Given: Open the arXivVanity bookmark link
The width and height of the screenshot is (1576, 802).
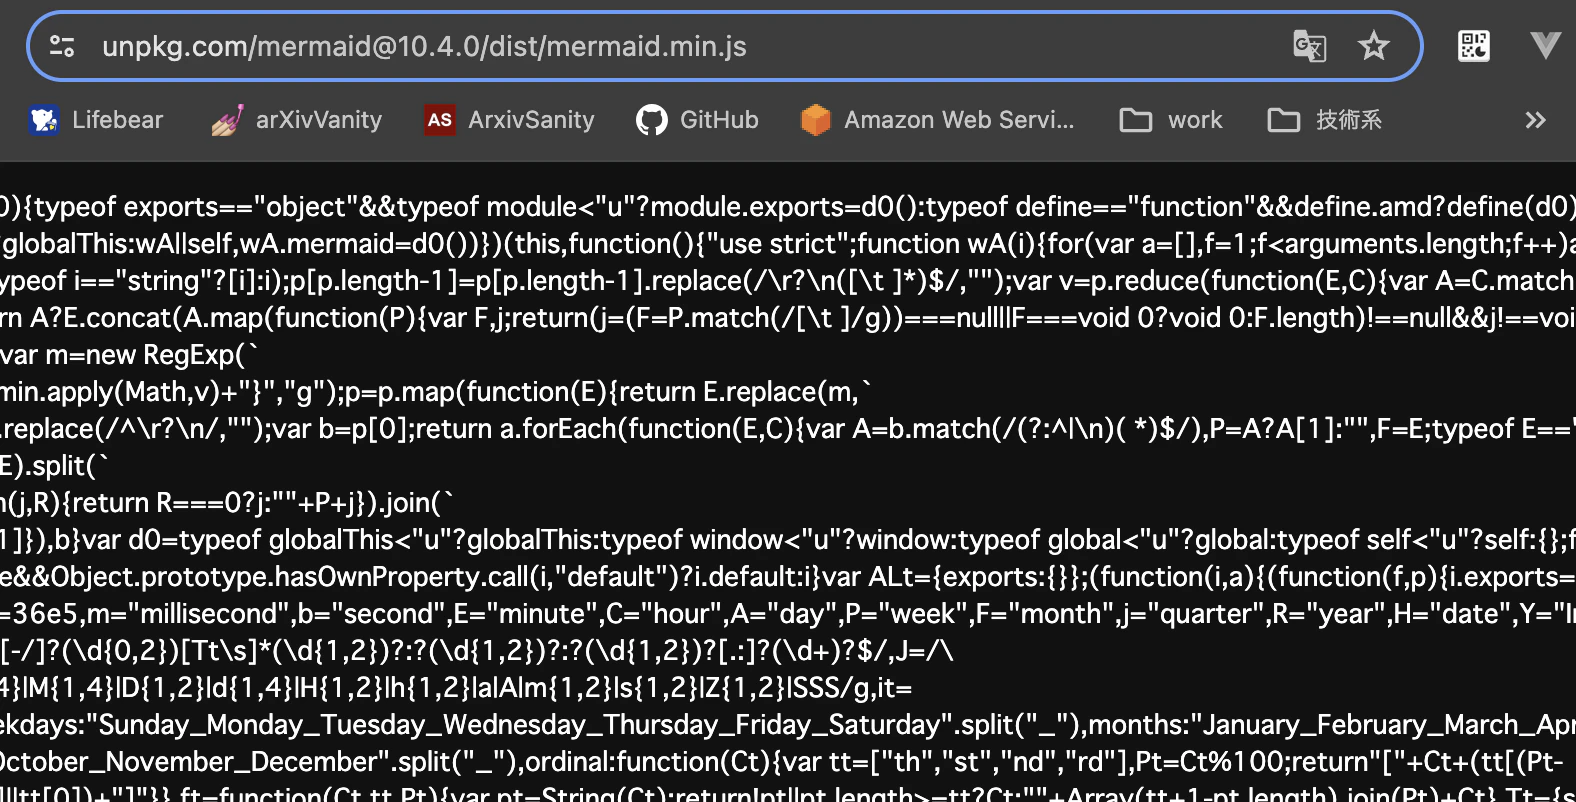Looking at the screenshot, I should [x=297, y=120].
